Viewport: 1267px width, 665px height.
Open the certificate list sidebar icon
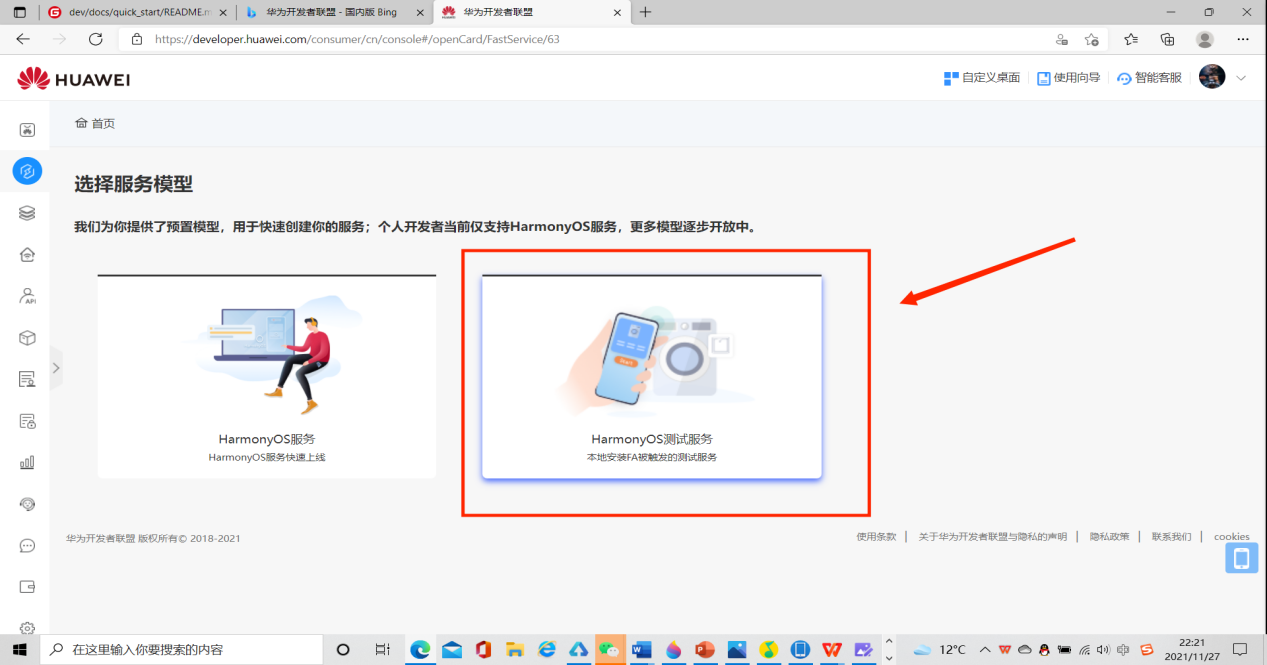tap(28, 379)
